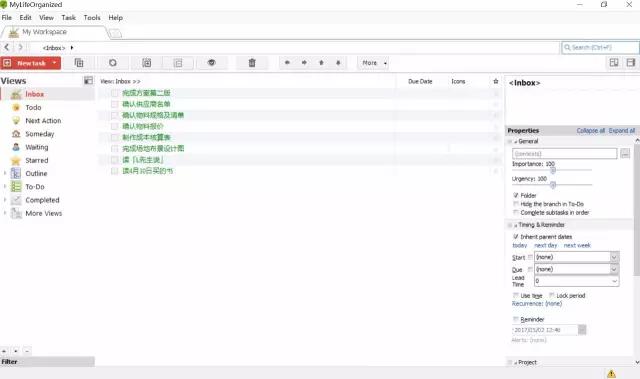Enable the Use time checkbox
The height and width of the screenshot is (379, 640).
tap(516, 295)
